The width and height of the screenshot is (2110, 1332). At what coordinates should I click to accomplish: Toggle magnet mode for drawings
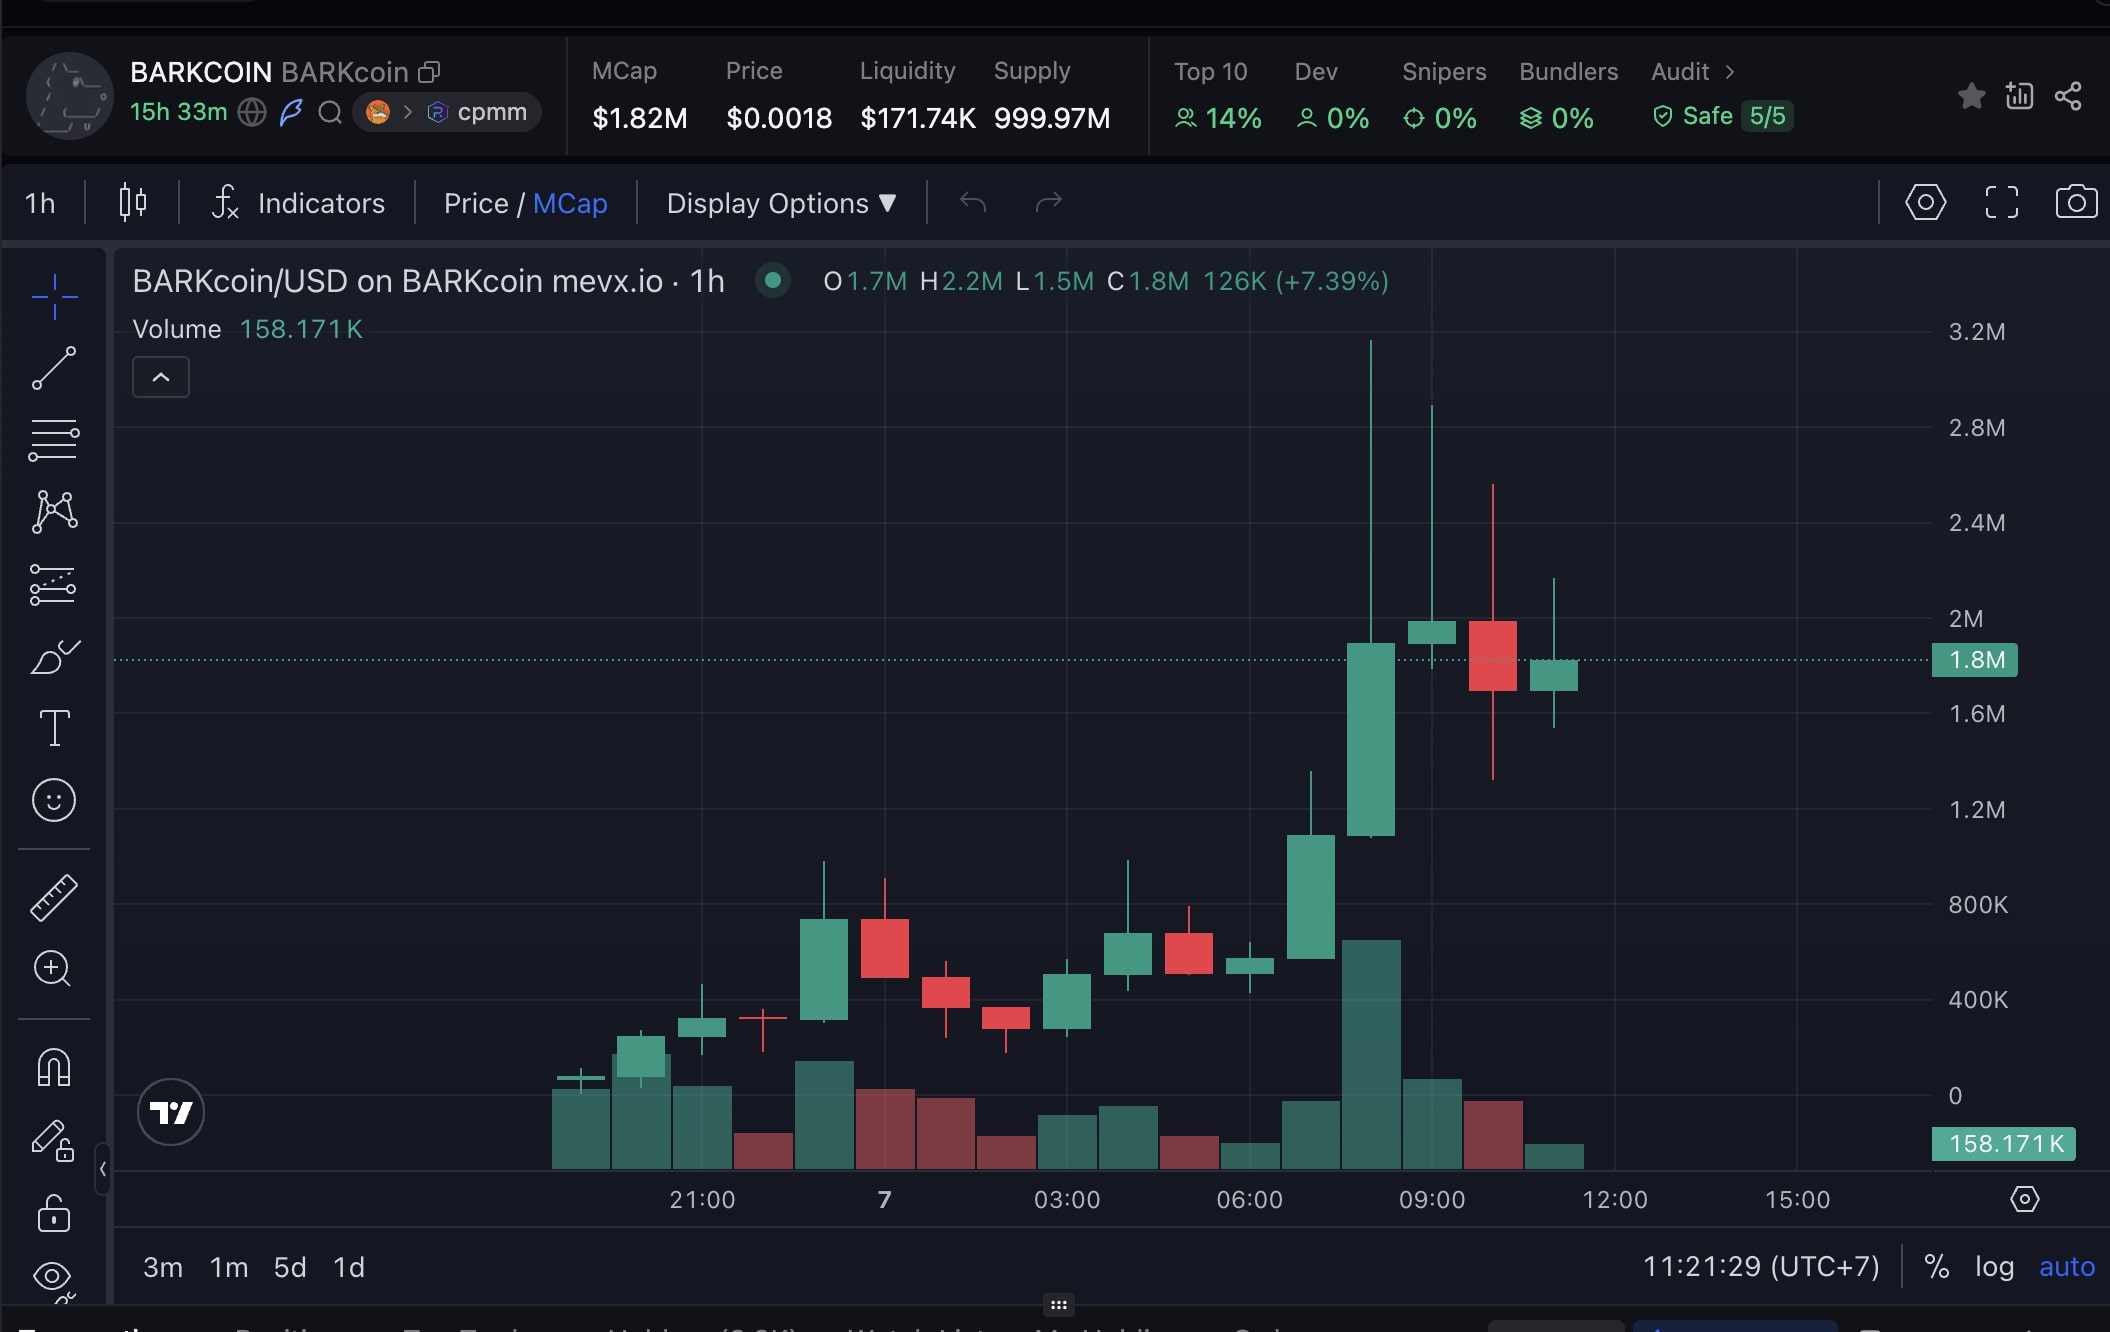tap(54, 1067)
